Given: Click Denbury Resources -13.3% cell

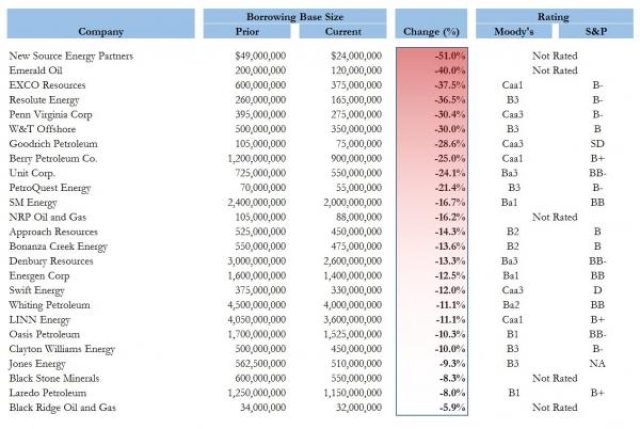Looking at the screenshot, I should (x=449, y=261).
